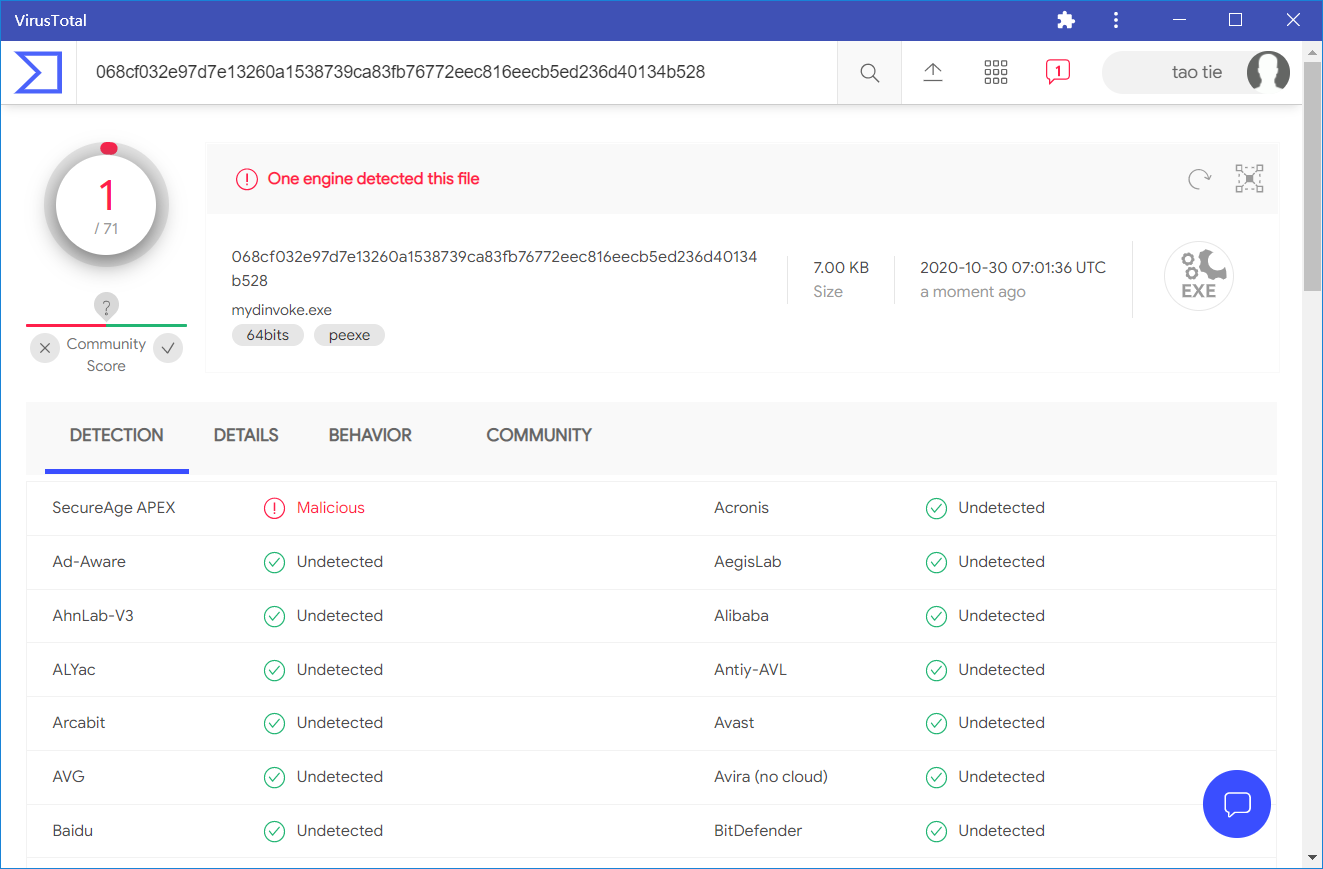Viewport: 1323px width, 869px height.
Task: Click the VirusTotal logo icon
Action: point(38,72)
